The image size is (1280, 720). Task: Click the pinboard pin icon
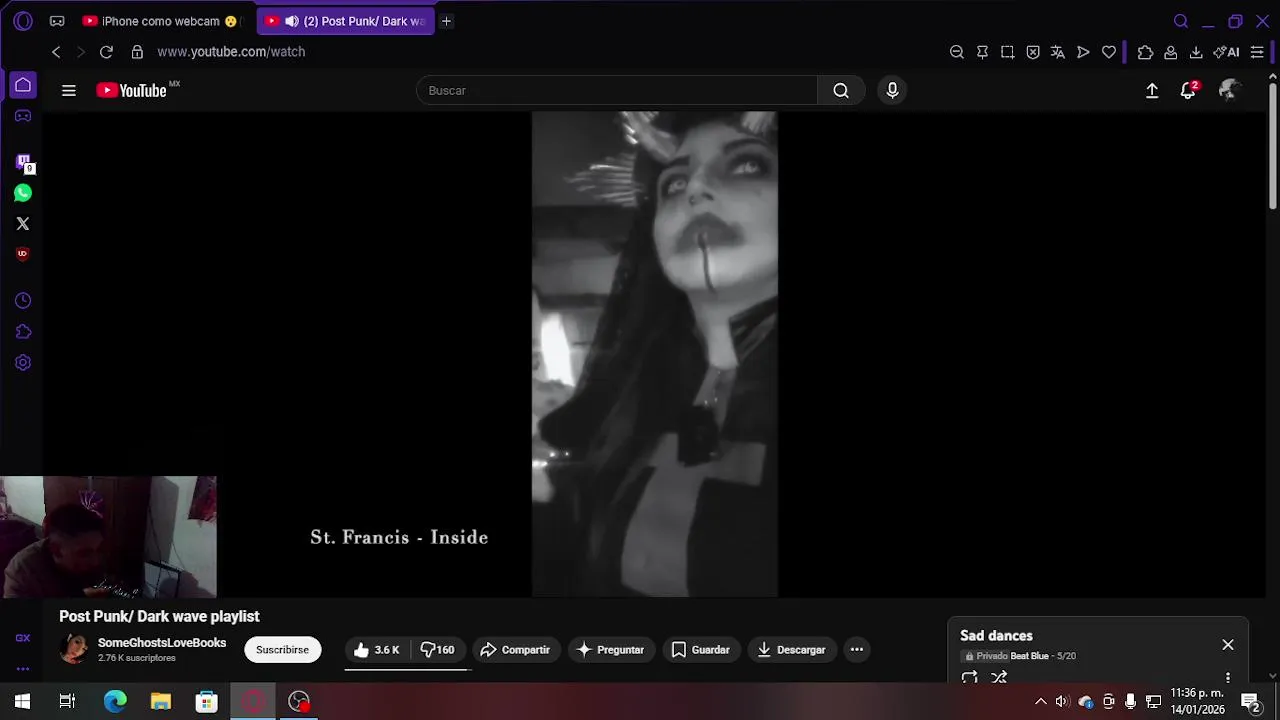tap(982, 52)
